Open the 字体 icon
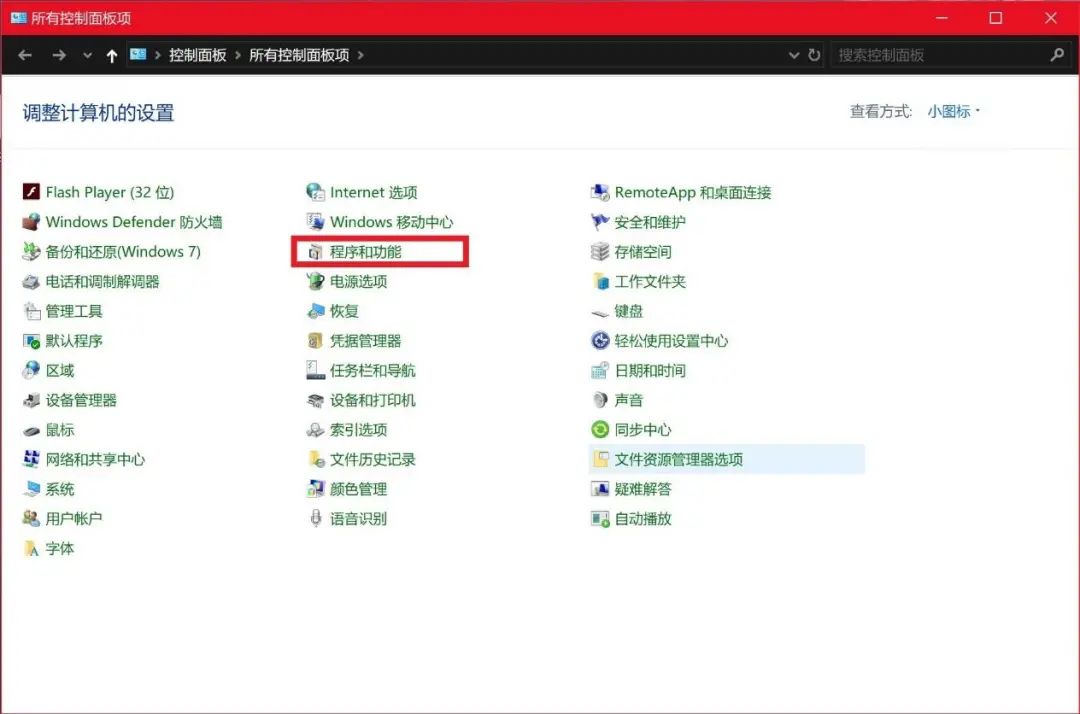Screen dimensions: 1080x714 click(x=31, y=549)
